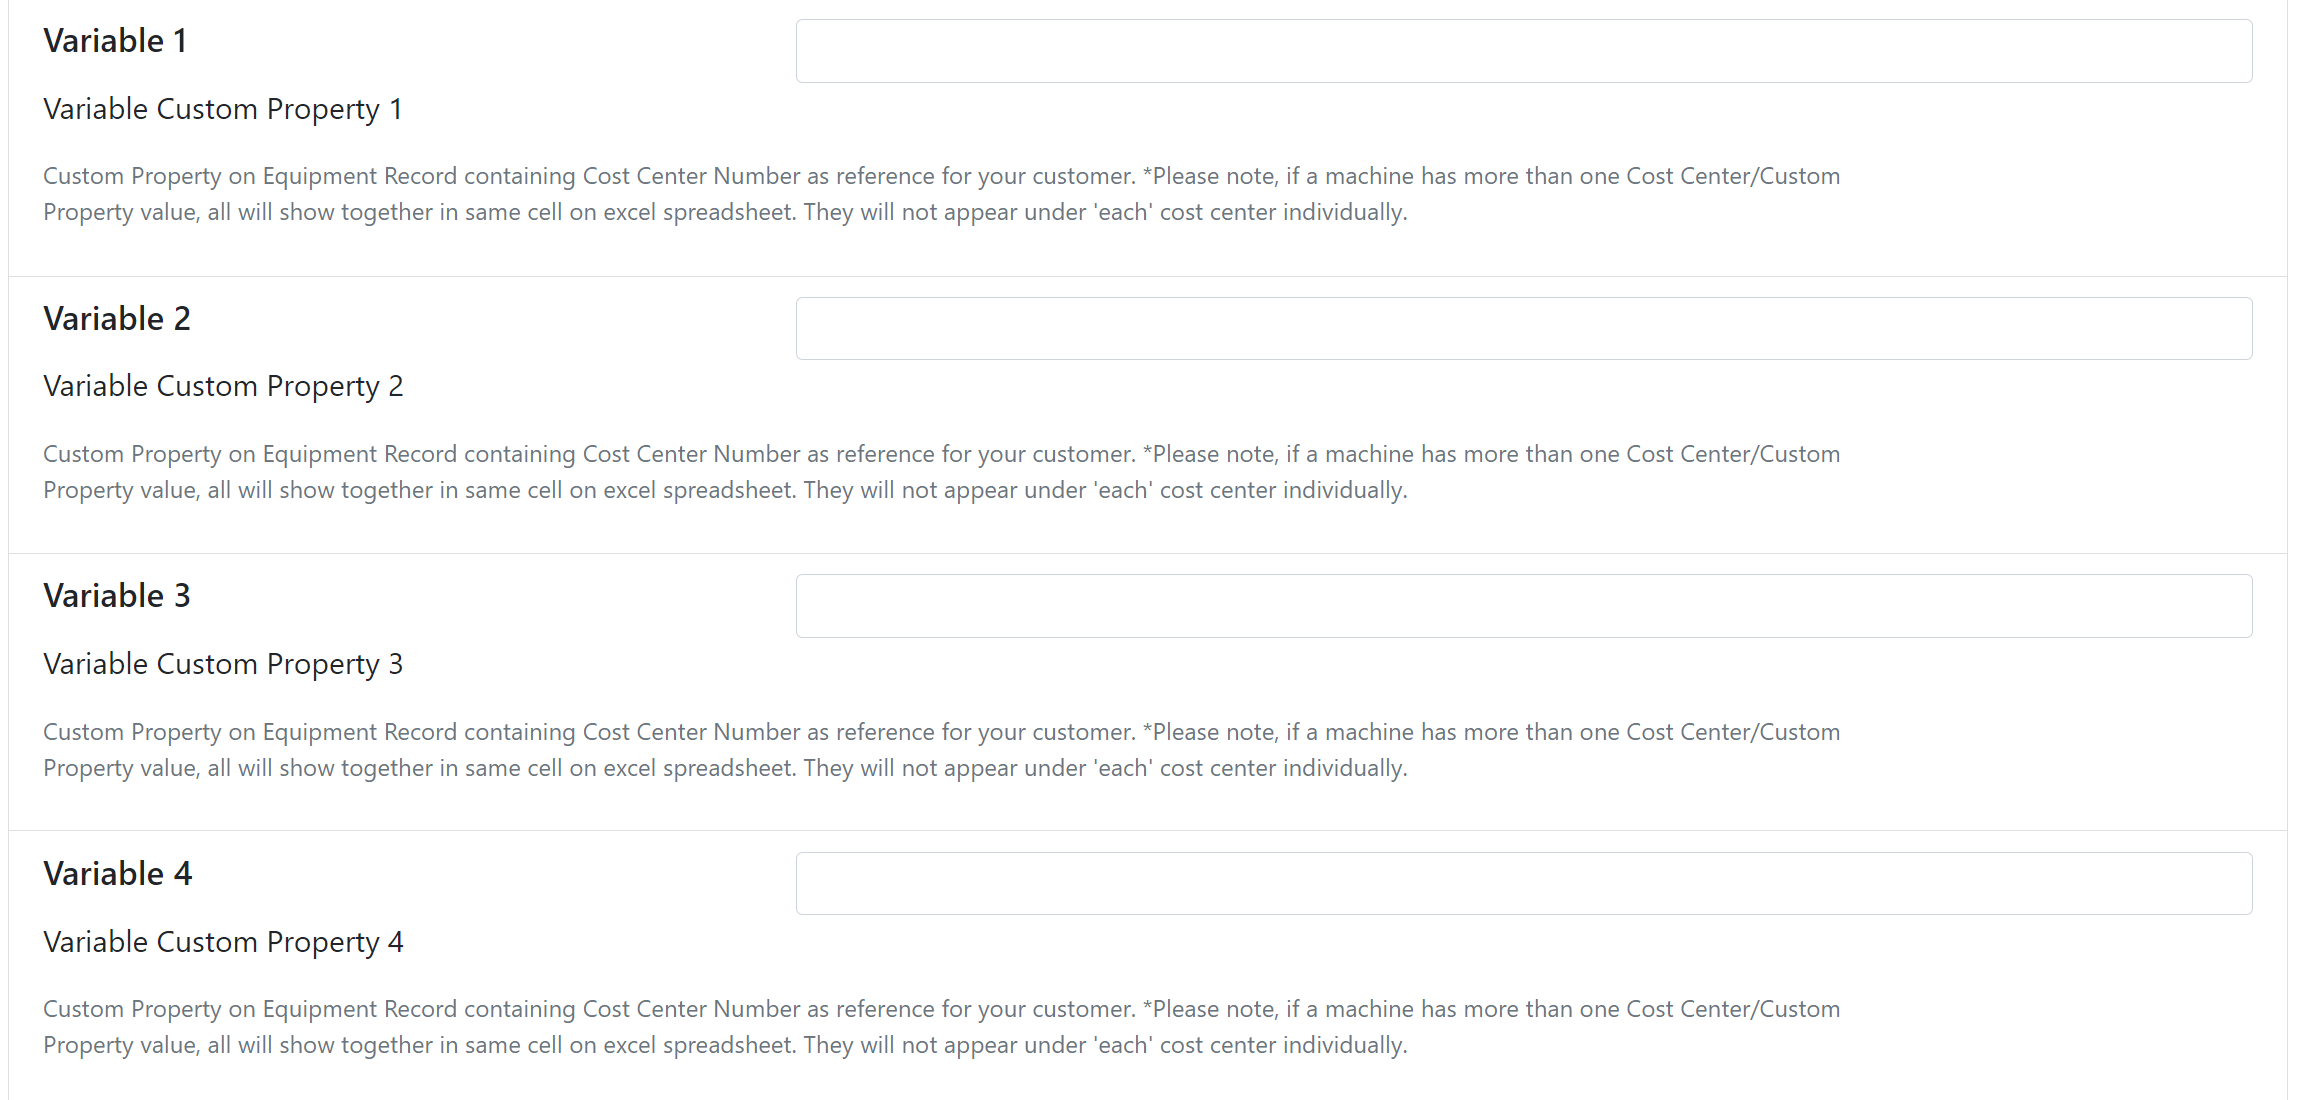Select the 'Variable Custom Property 4' label
2310x1100 pixels.
pyautogui.click(x=223, y=942)
